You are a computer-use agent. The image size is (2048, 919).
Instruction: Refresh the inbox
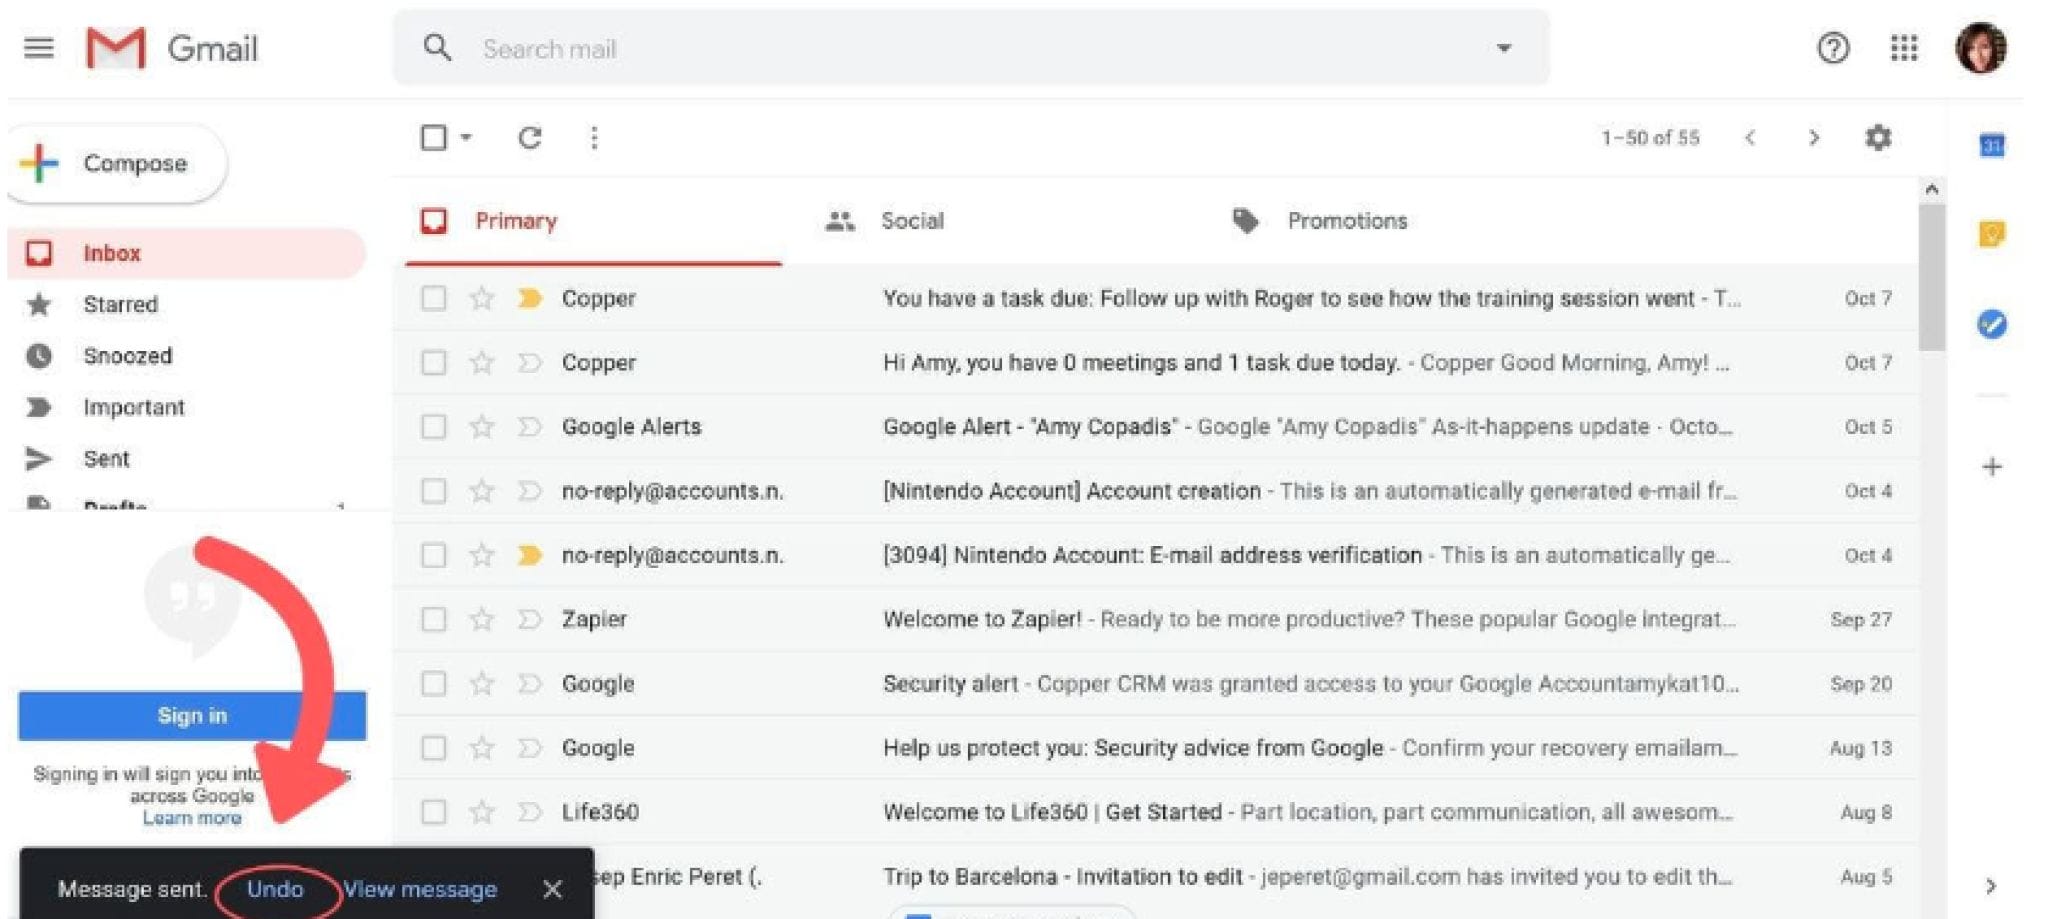tap(531, 138)
